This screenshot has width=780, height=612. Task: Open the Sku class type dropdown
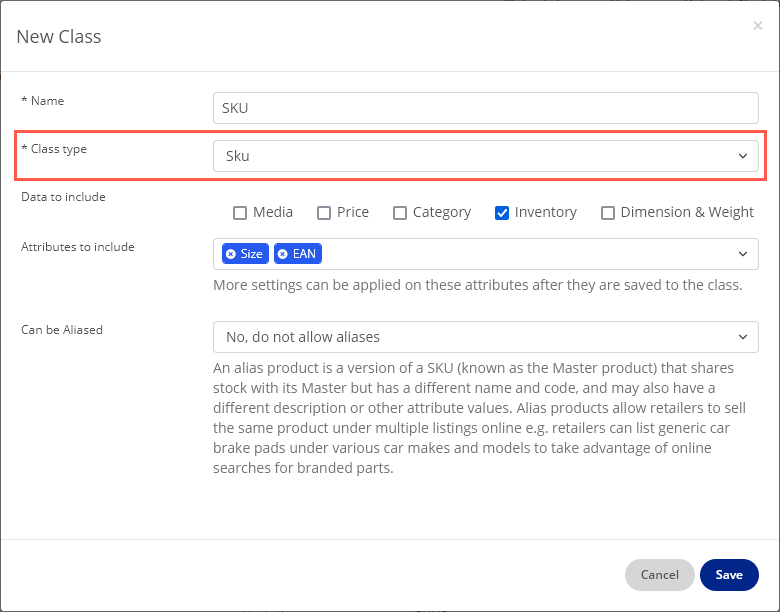point(485,156)
